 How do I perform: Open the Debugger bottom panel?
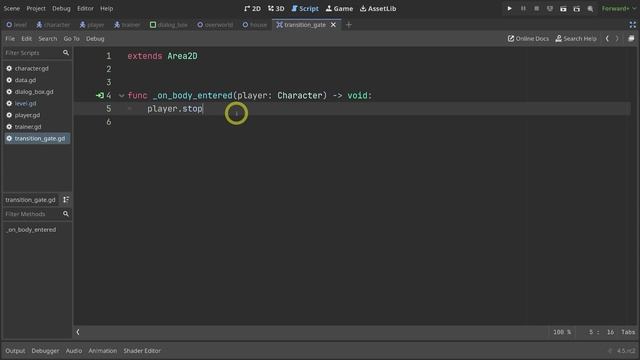(45, 351)
